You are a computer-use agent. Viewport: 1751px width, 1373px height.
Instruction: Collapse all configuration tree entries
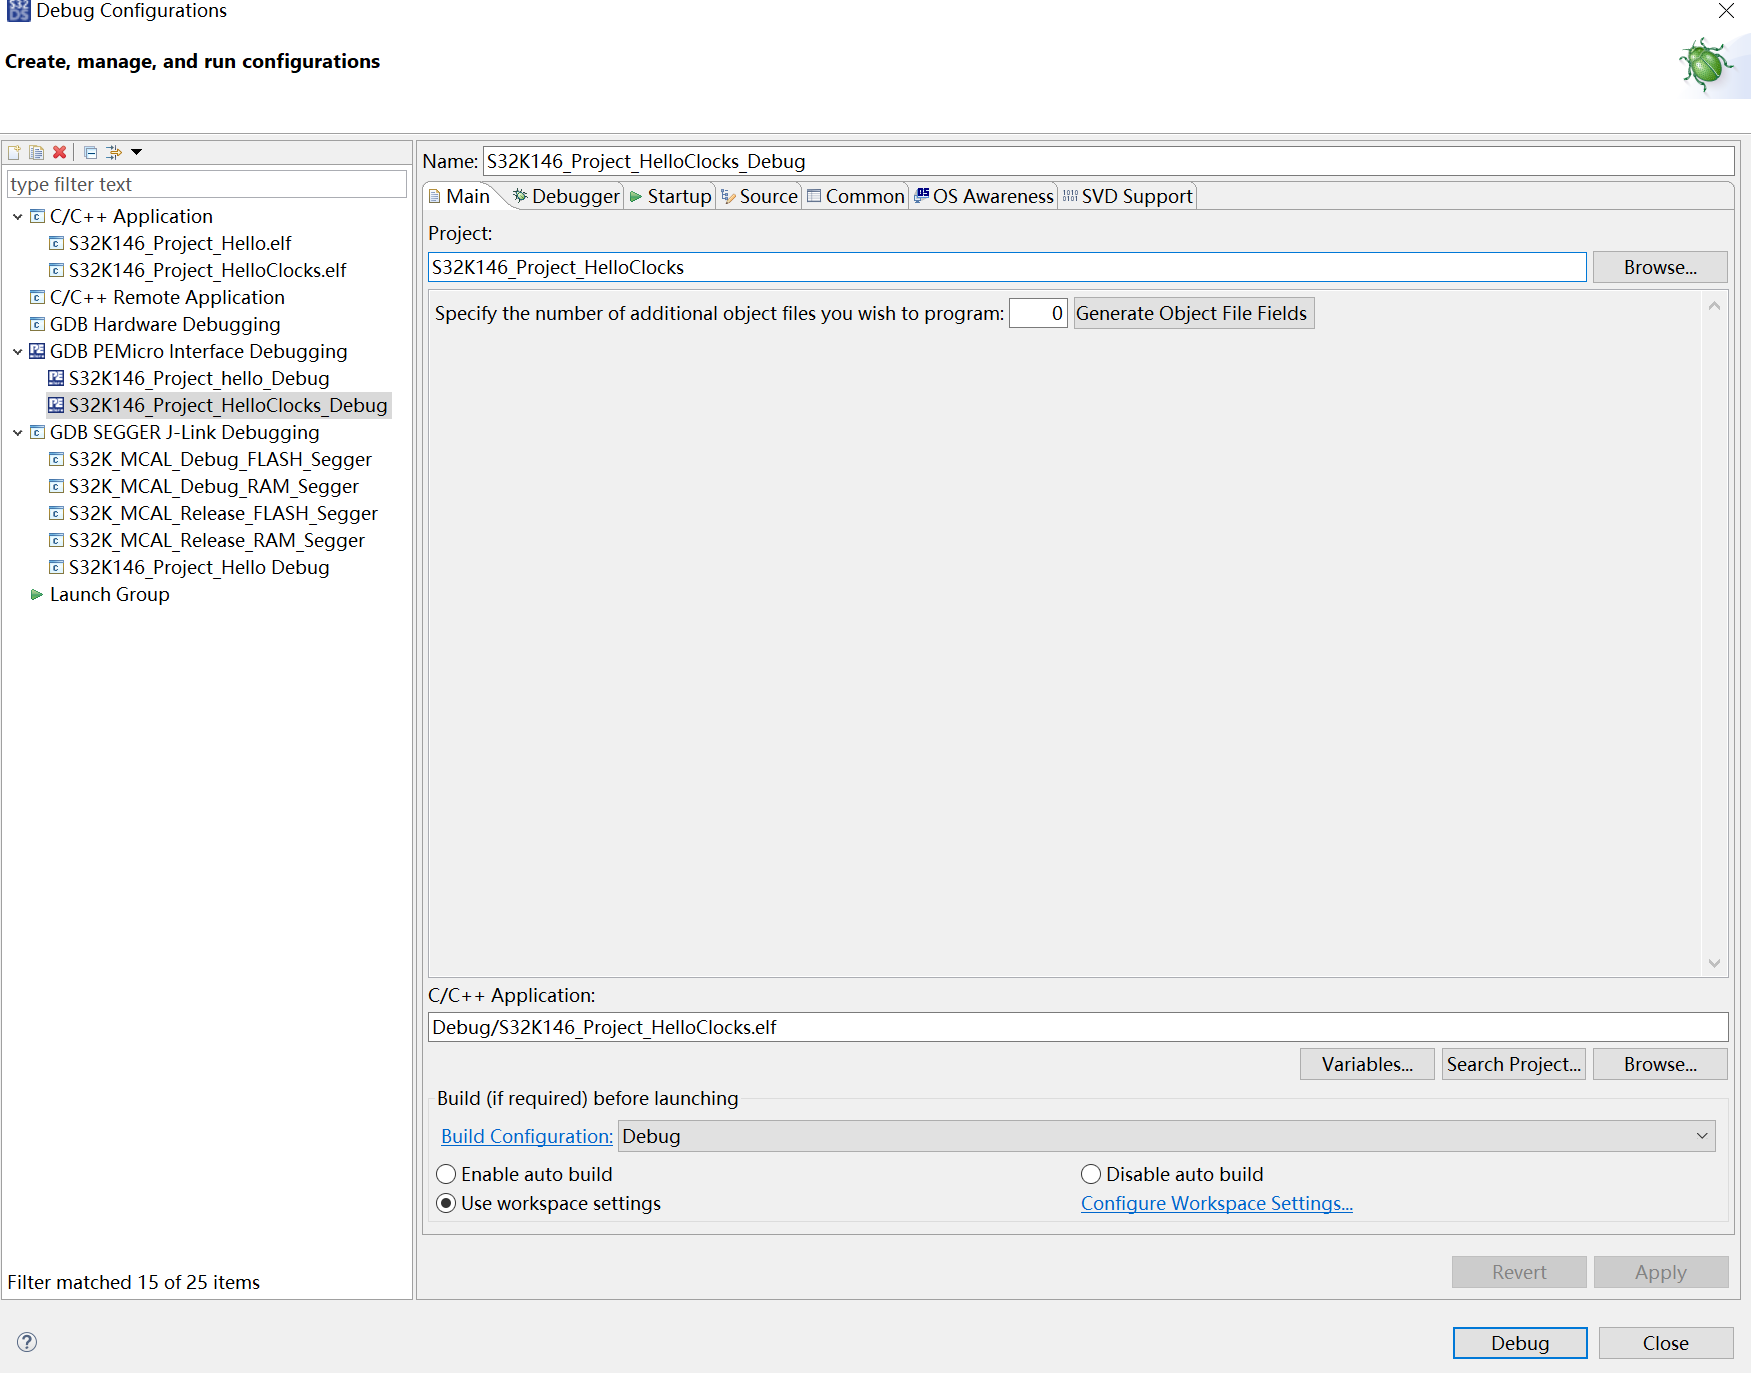(x=89, y=152)
